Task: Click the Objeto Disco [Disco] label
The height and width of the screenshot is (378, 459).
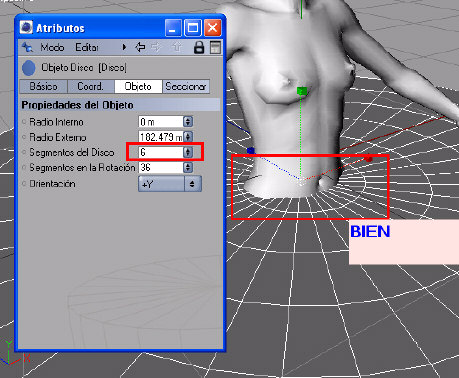Action: 84,68
